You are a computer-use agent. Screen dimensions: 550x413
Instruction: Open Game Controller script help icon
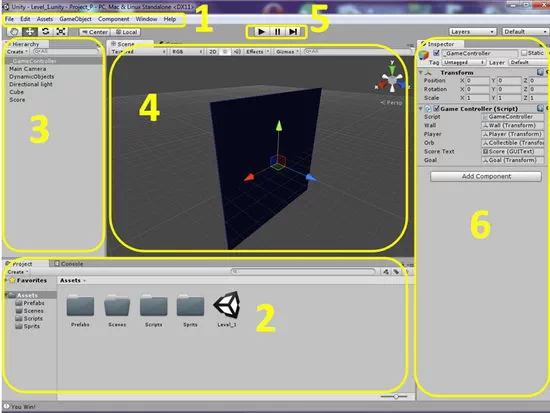(540, 108)
